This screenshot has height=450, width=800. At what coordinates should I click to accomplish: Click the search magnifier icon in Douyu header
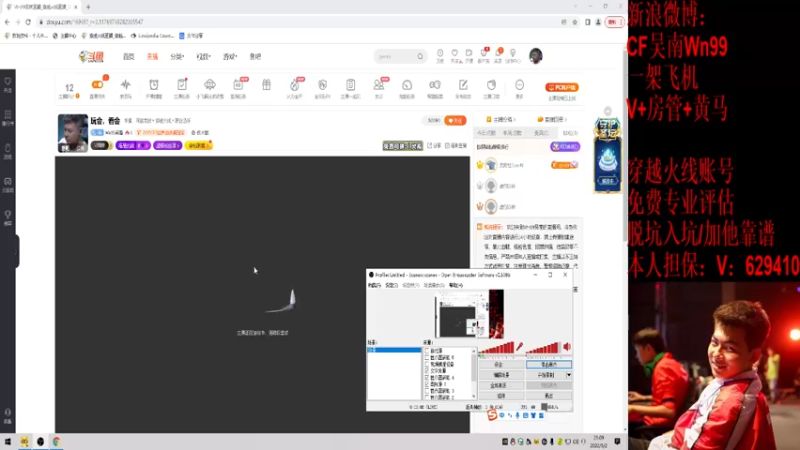pyautogui.click(x=420, y=57)
